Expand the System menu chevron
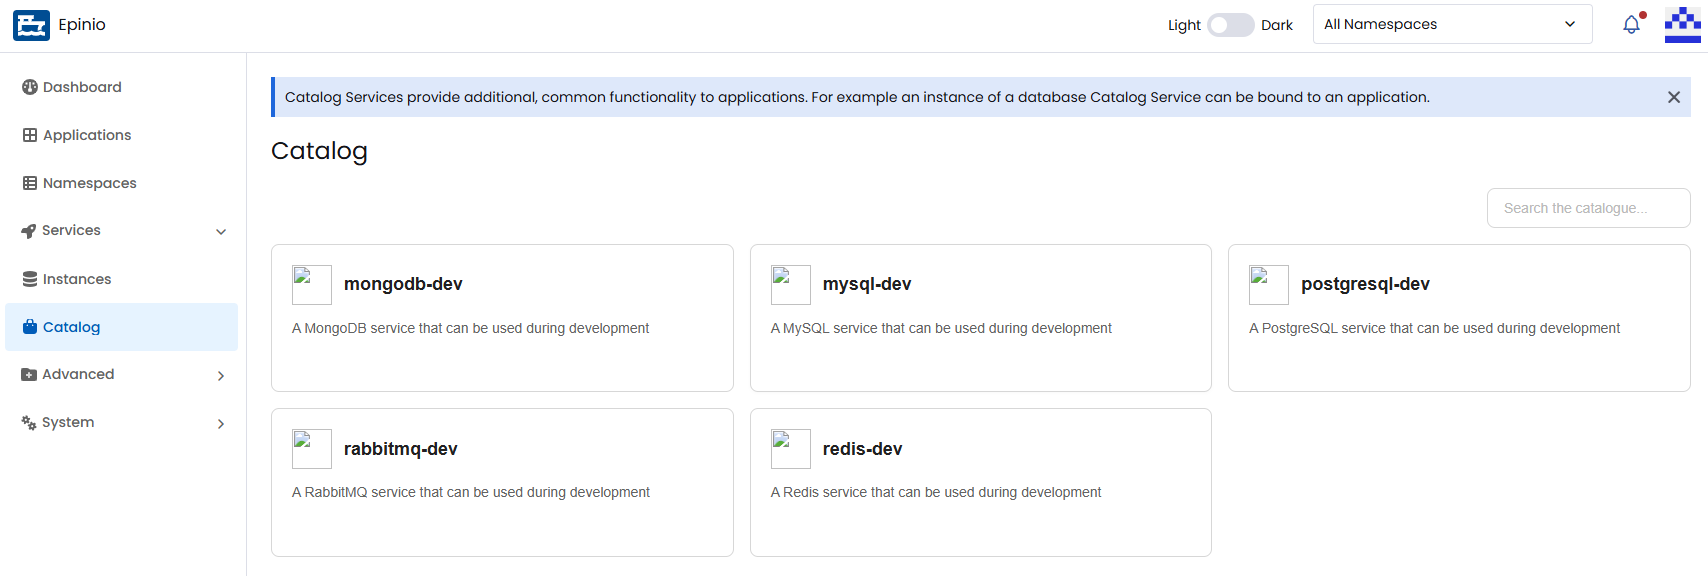Viewport: 1708px width, 576px height. [221, 424]
